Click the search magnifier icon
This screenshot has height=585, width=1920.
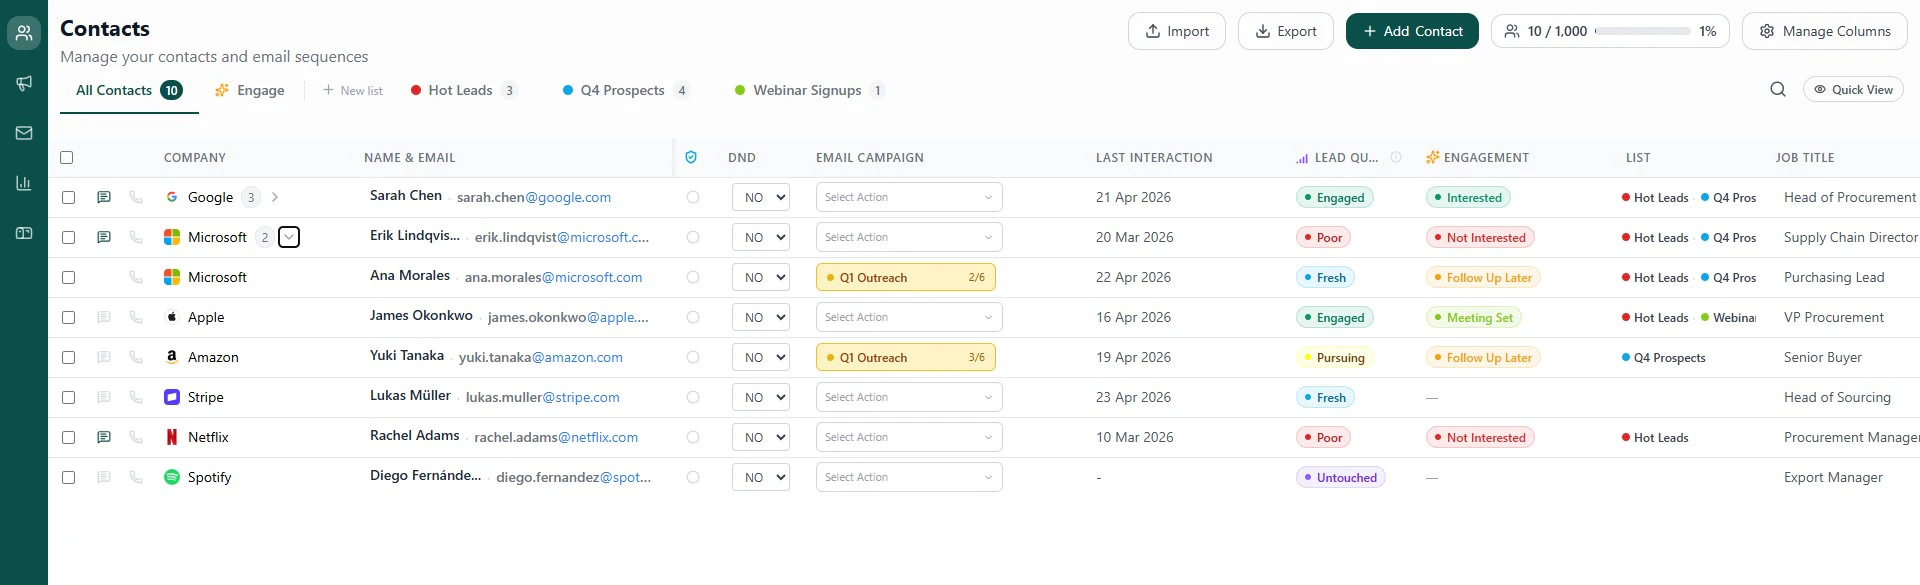coord(1778,90)
